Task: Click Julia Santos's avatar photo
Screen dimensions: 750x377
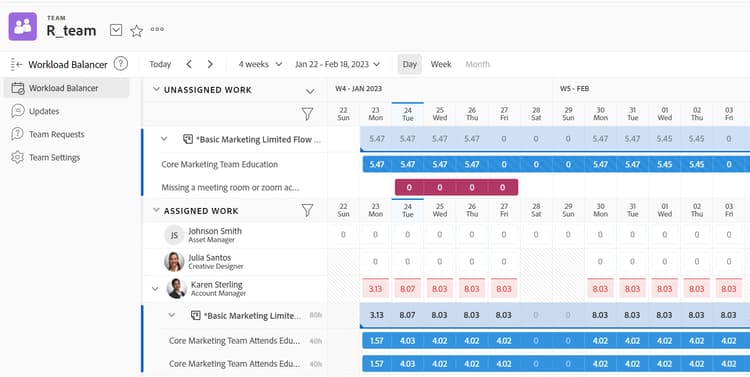Action: [x=174, y=262]
